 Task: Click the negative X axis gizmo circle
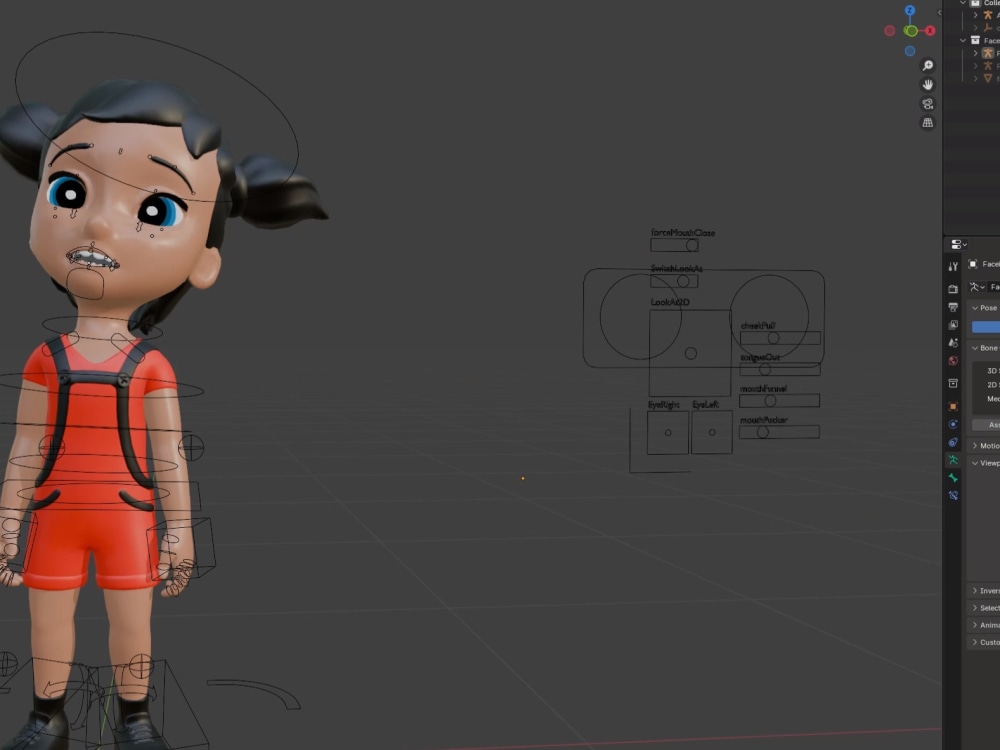click(x=890, y=31)
